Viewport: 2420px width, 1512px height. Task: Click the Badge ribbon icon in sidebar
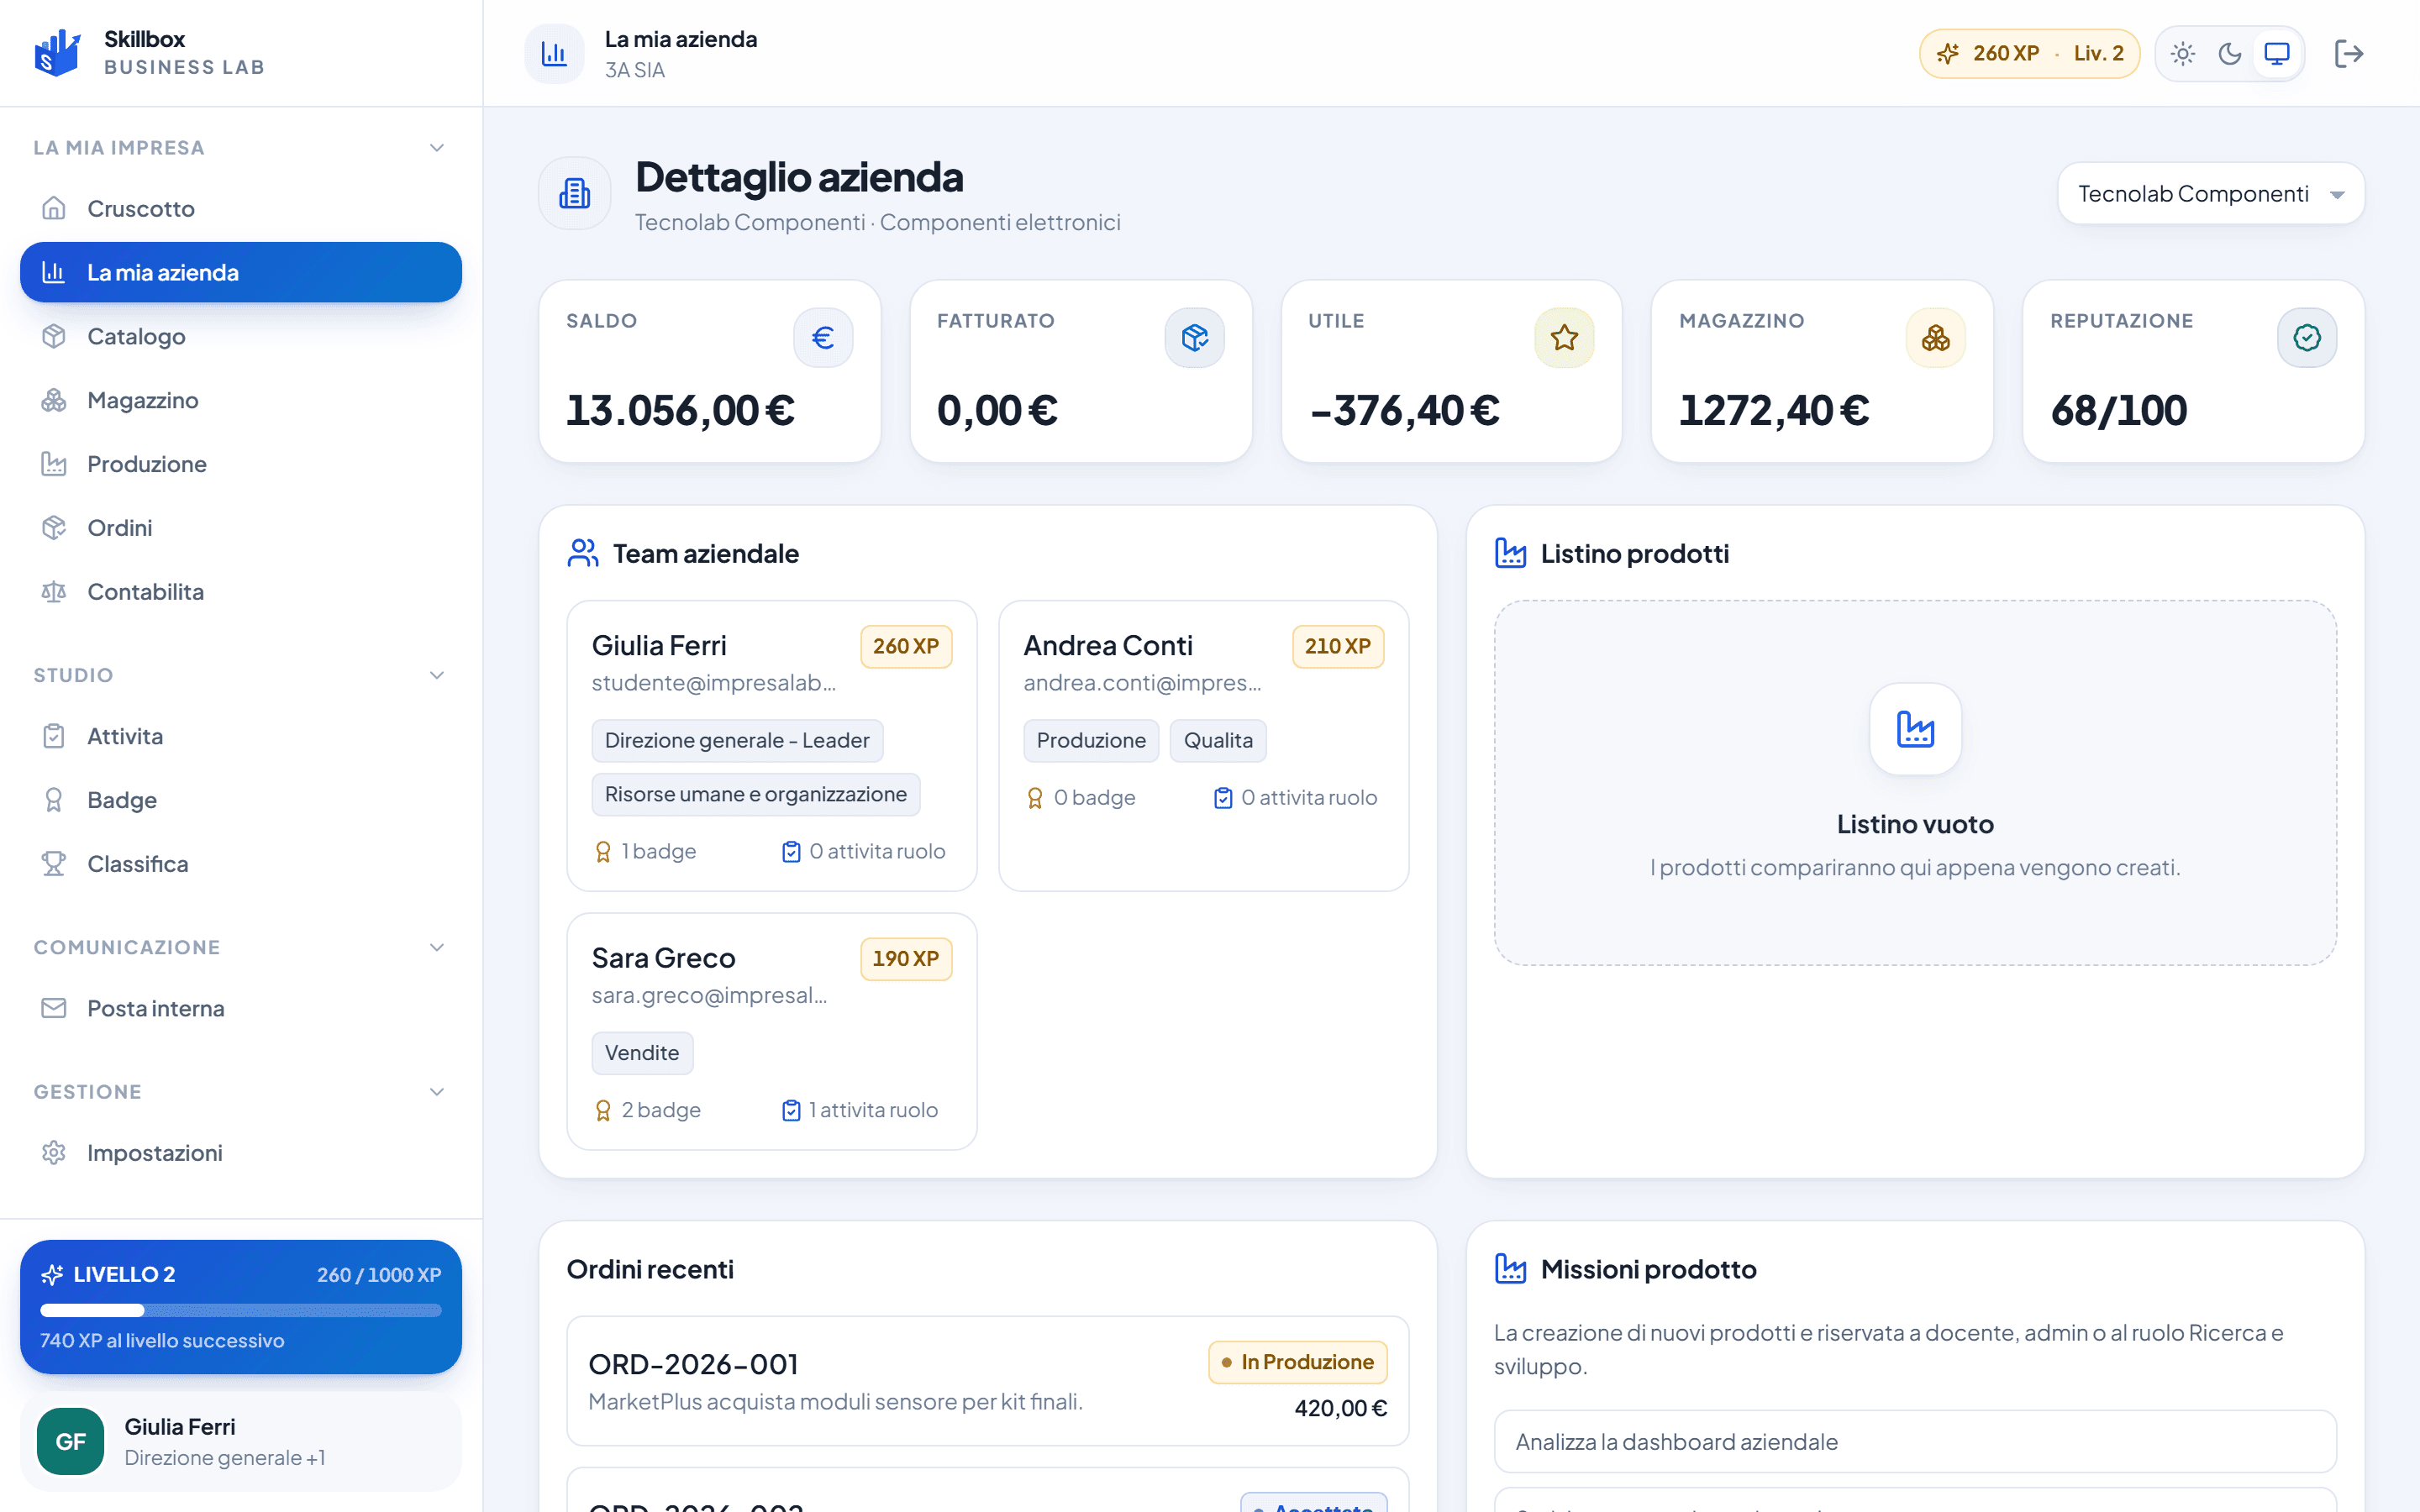pyautogui.click(x=54, y=800)
